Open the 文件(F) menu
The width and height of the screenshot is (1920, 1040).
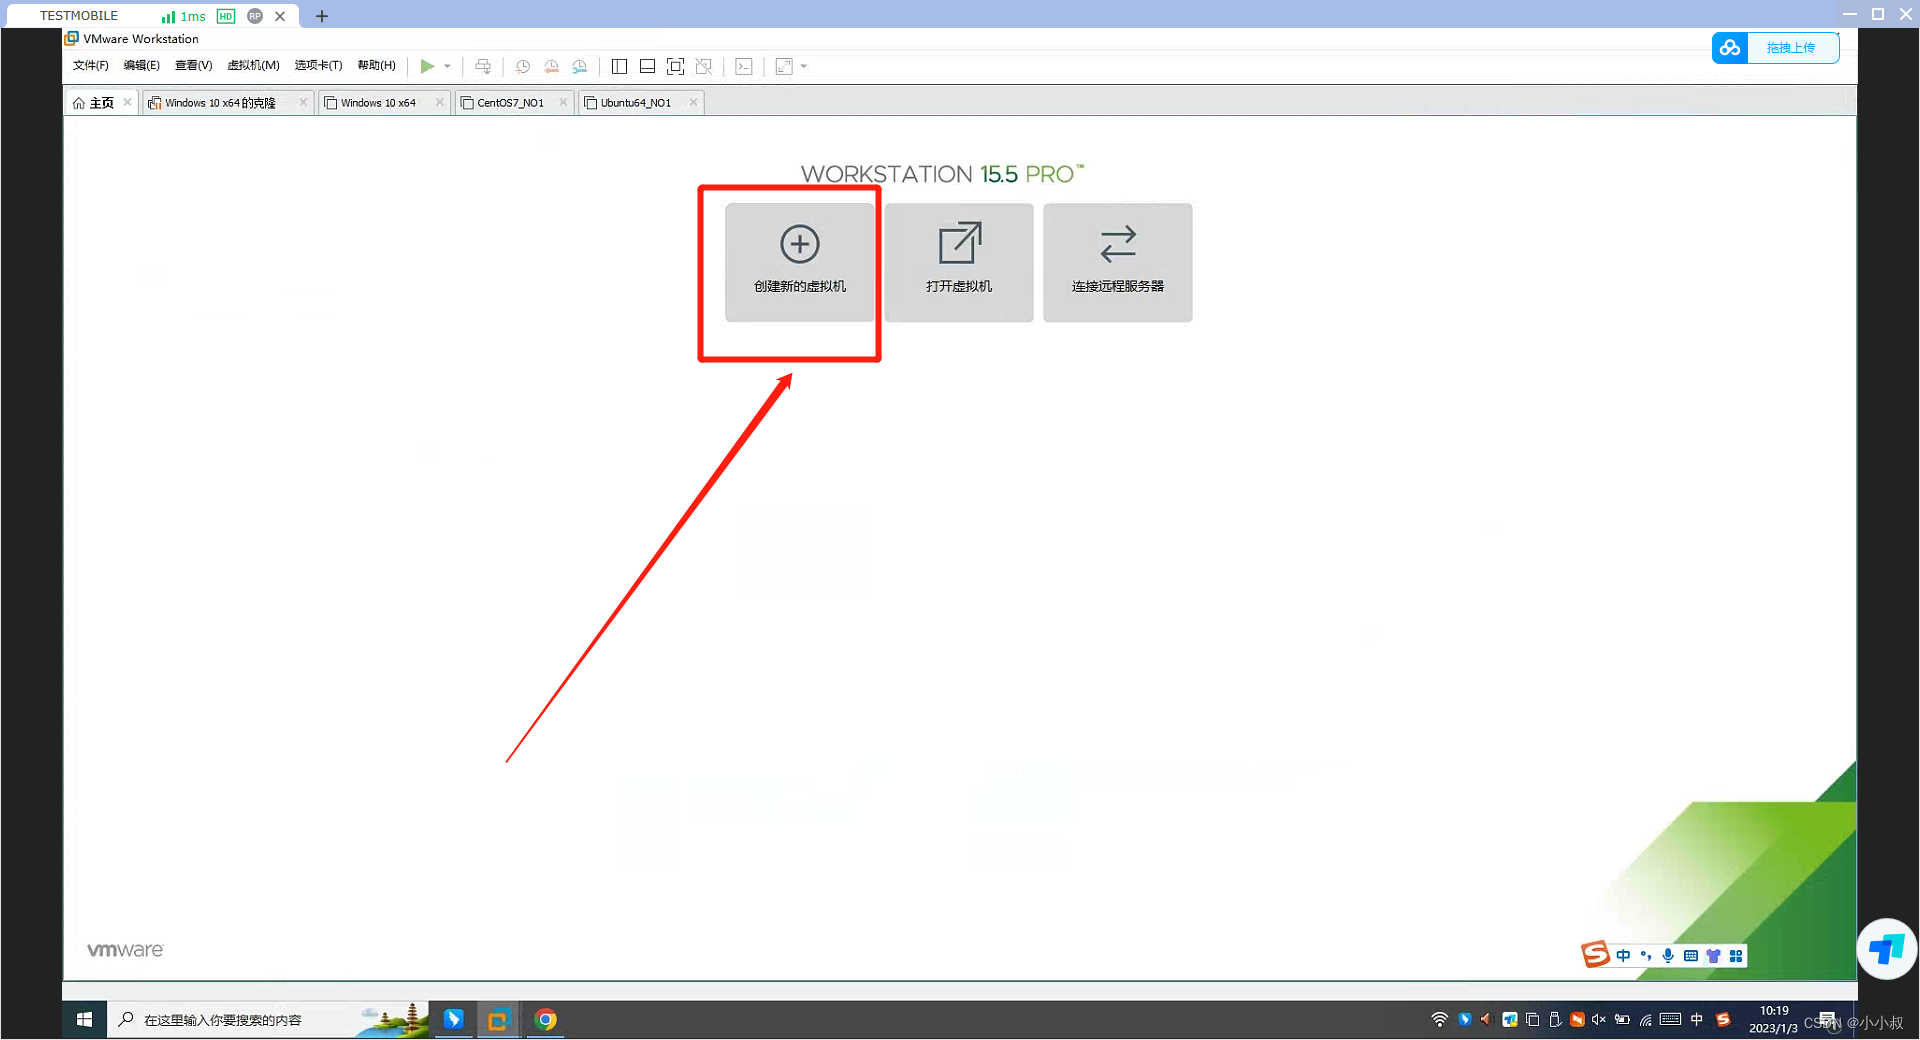90,66
